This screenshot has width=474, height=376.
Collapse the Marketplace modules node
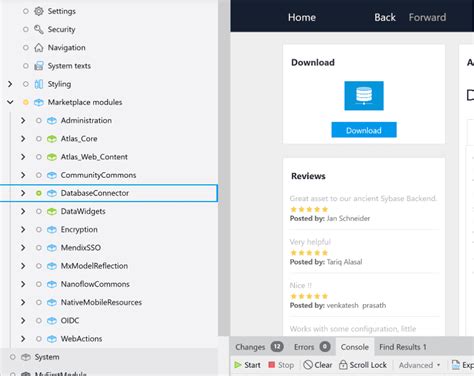[x=10, y=102]
